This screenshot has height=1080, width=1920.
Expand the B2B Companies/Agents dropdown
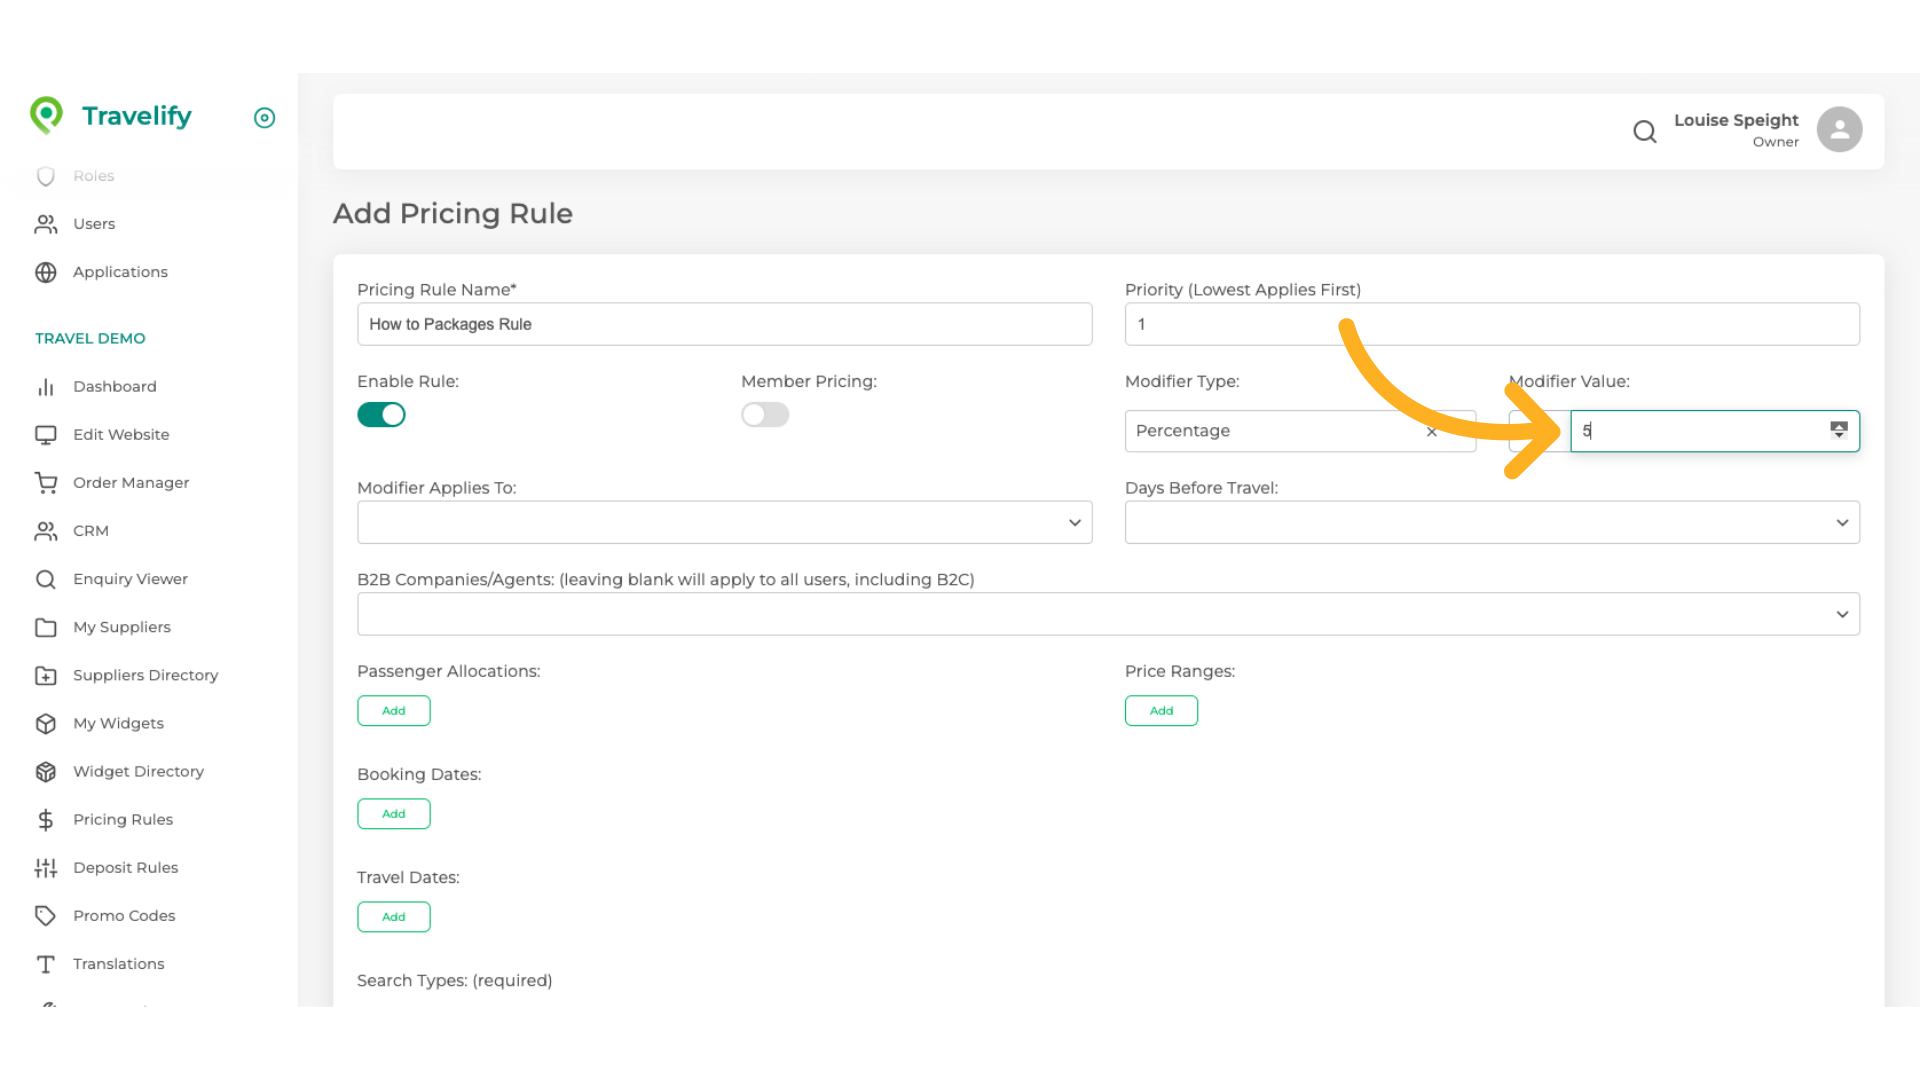coord(1107,614)
